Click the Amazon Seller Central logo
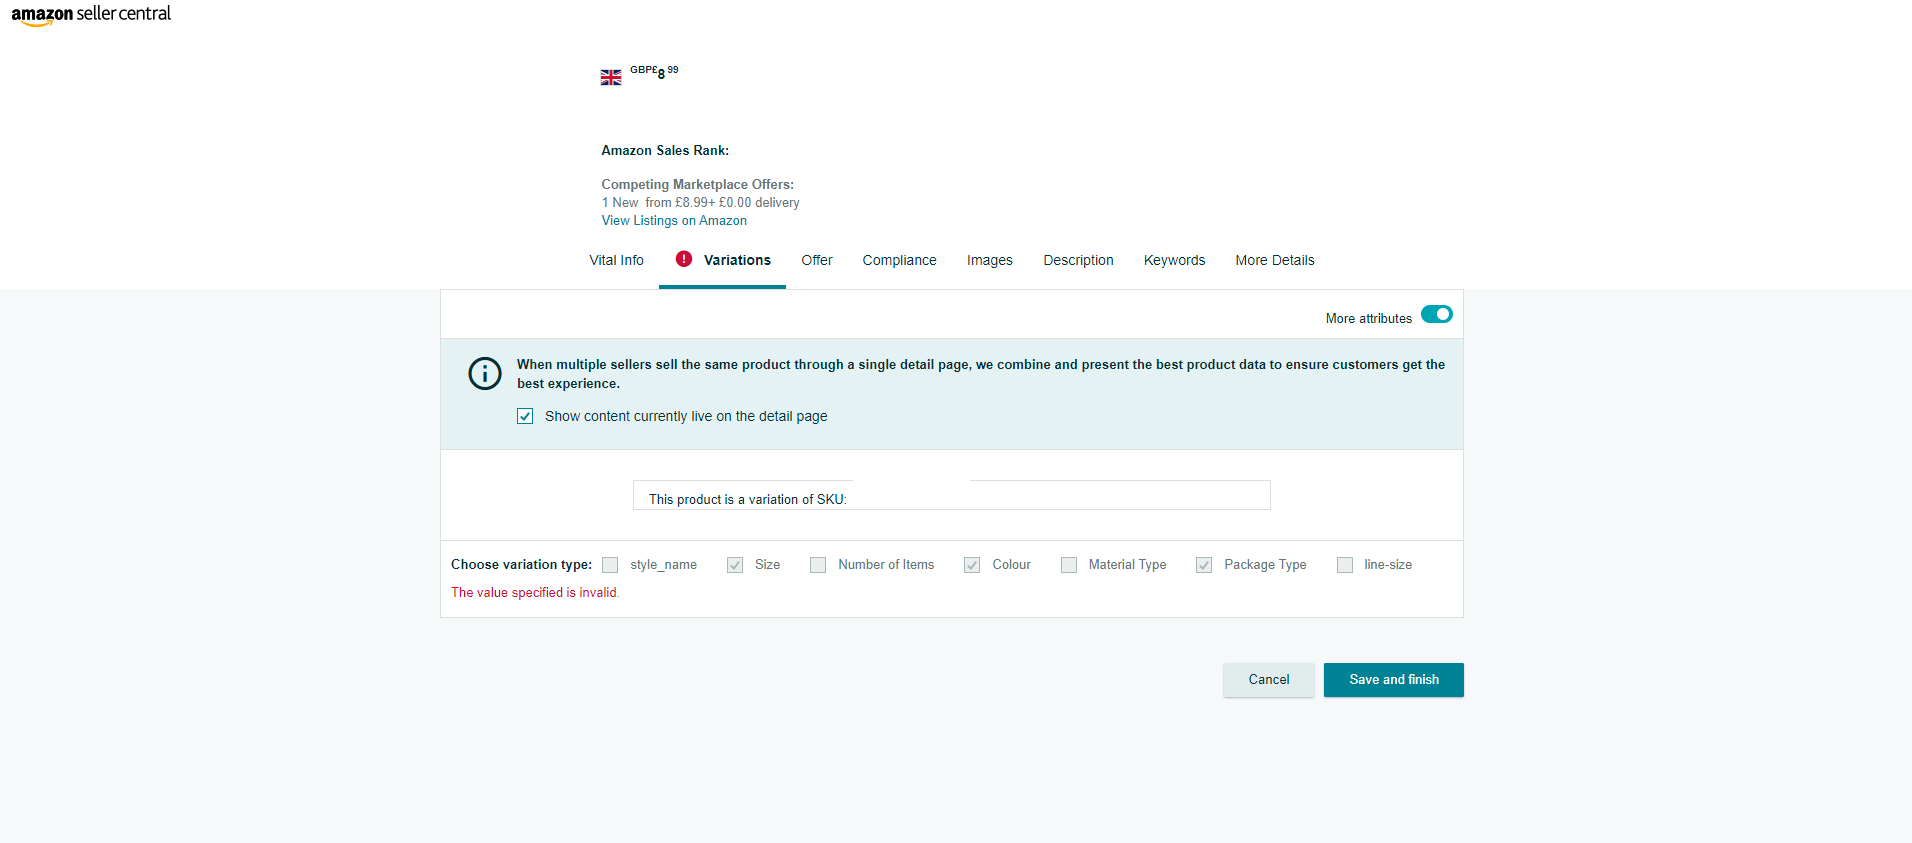Image resolution: width=1912 pixels, height=843 pixels. click(91, 15)
